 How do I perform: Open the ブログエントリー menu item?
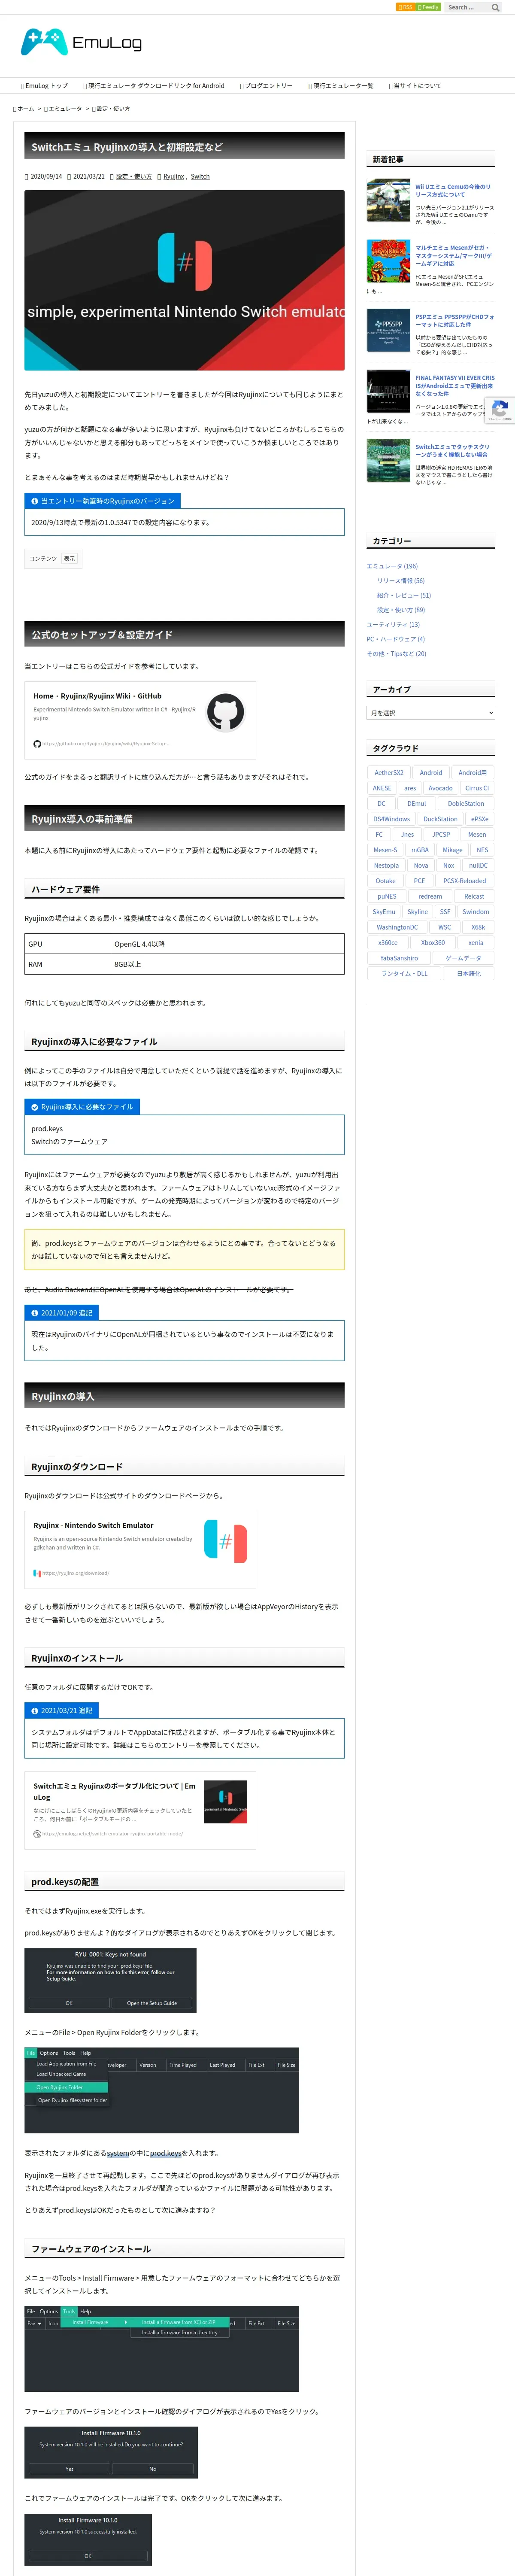click(266, 85)
